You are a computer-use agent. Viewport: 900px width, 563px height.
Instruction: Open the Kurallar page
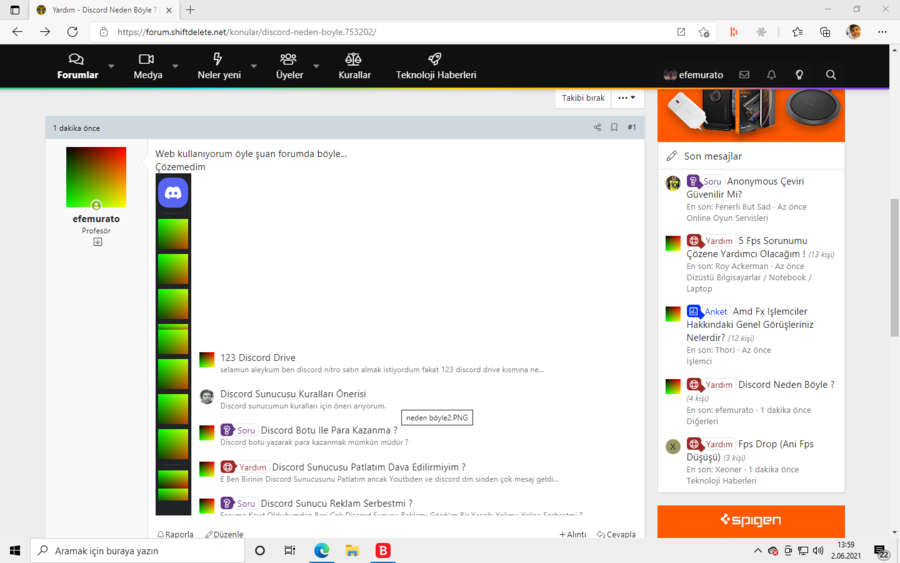(354, 67)
